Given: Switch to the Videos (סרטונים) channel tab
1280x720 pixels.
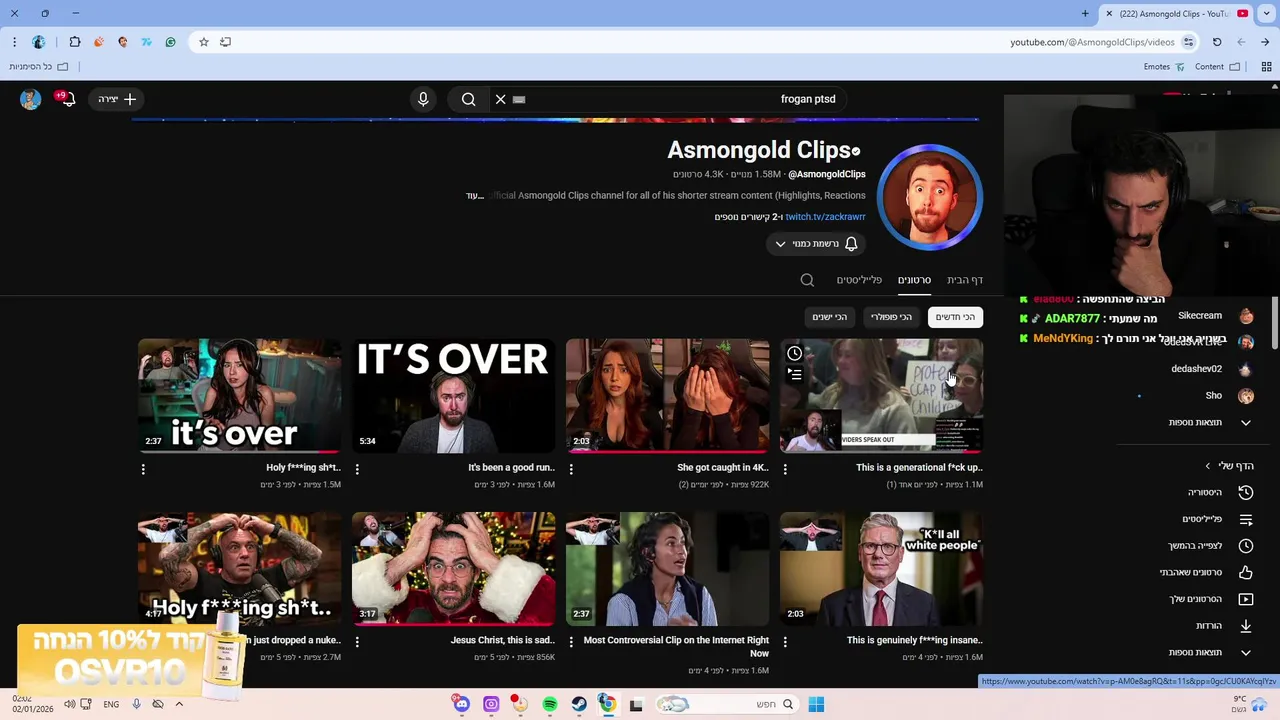Looking at the screenshot, I should (x=914, y=280).
